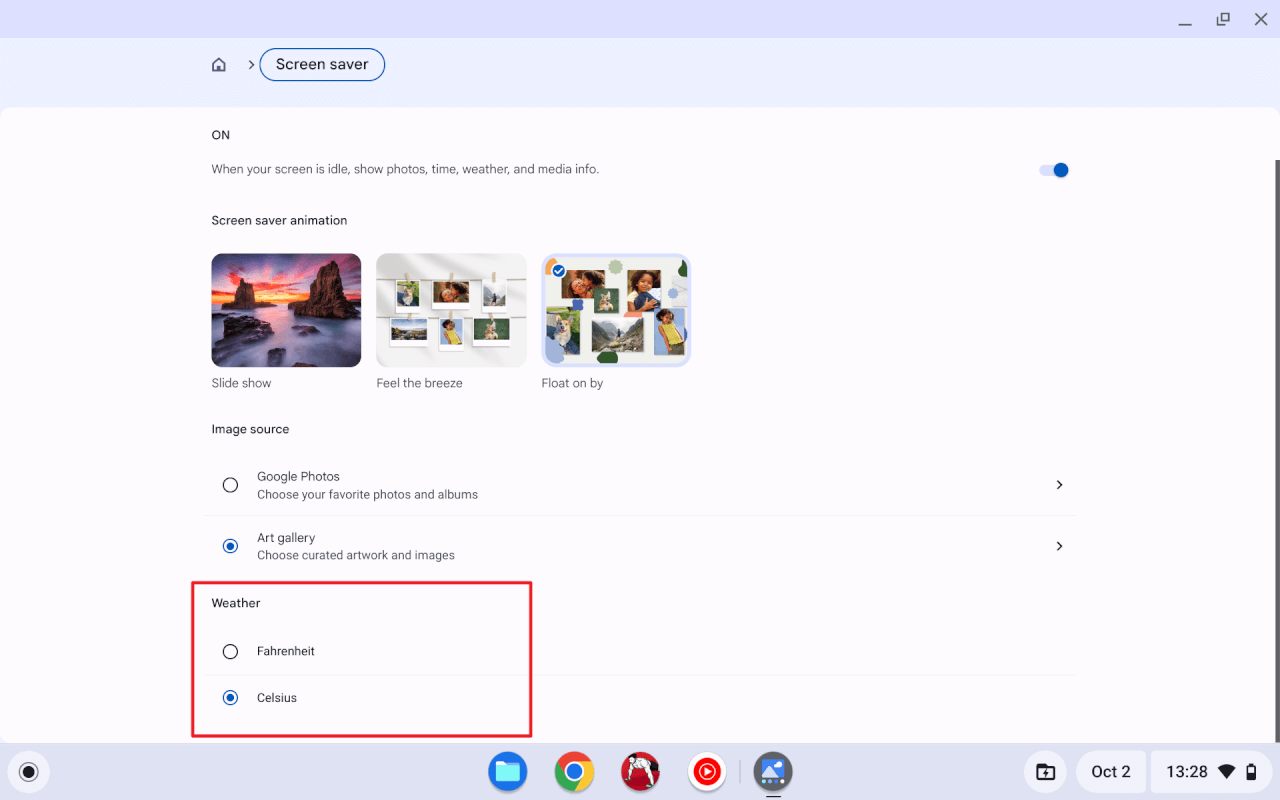Turn off the screen saver toggle
The image size is (1280, 800).
1054,170
